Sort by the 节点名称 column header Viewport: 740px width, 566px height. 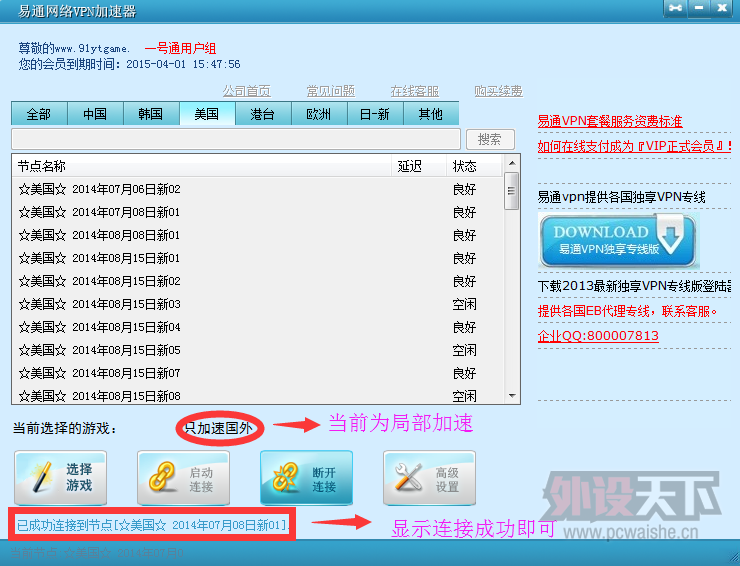tap(202, 166)
